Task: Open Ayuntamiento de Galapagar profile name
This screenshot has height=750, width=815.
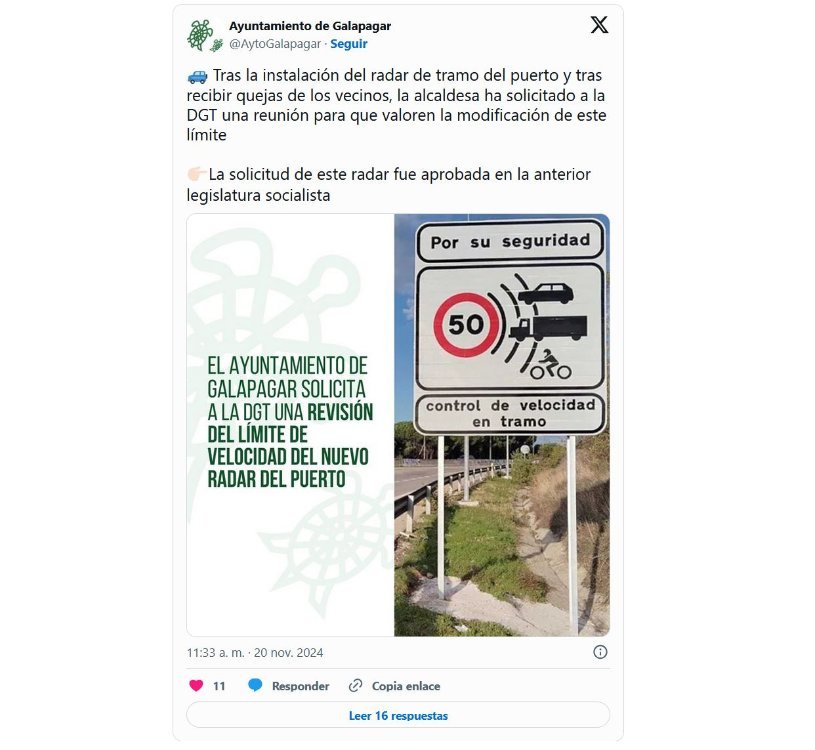Action: [x=310, y=26]
